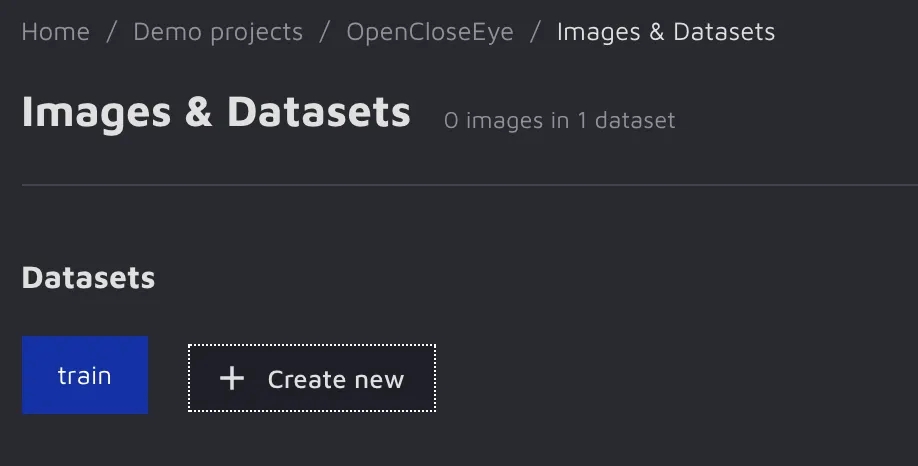
Task: Click the plus icon in Create new
Action: click(232, 378)
